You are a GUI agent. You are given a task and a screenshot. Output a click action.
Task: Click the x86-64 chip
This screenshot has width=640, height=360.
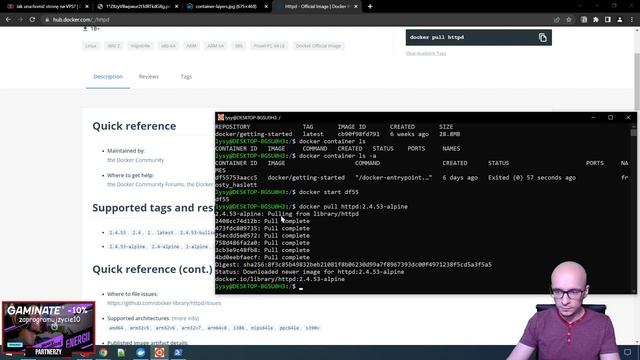pyautogui.click(x=168, y=46)
